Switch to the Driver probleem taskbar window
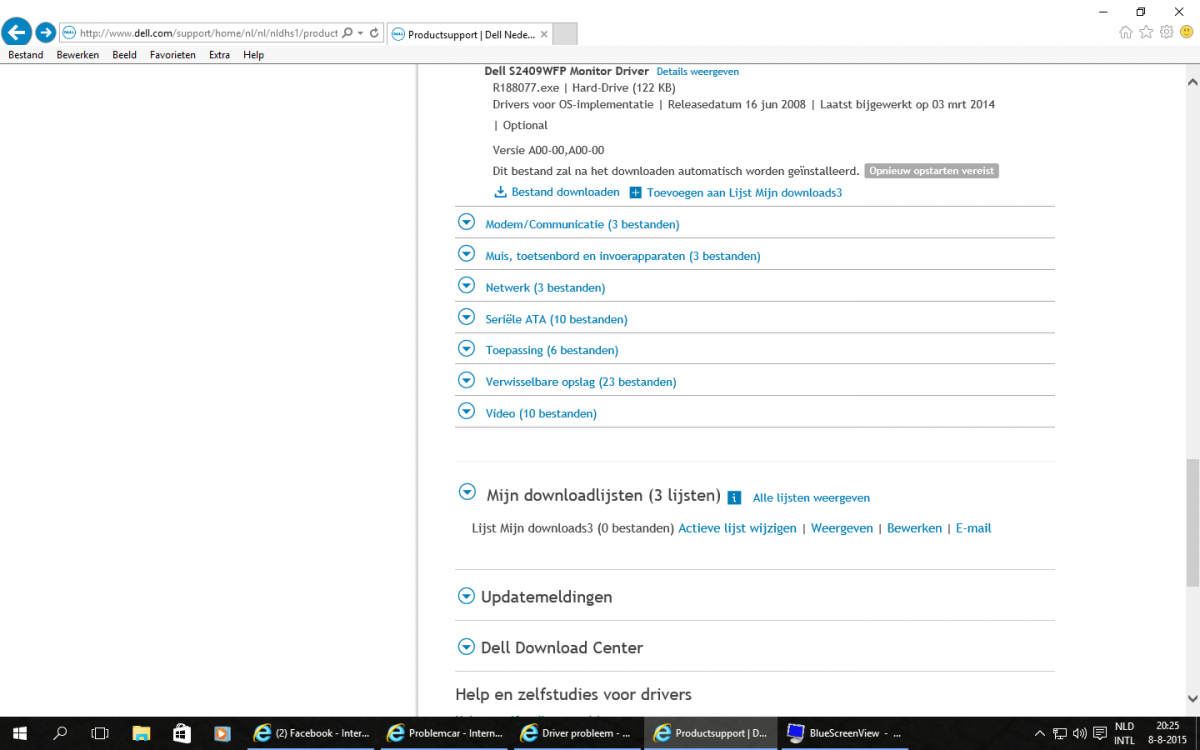 577,733
